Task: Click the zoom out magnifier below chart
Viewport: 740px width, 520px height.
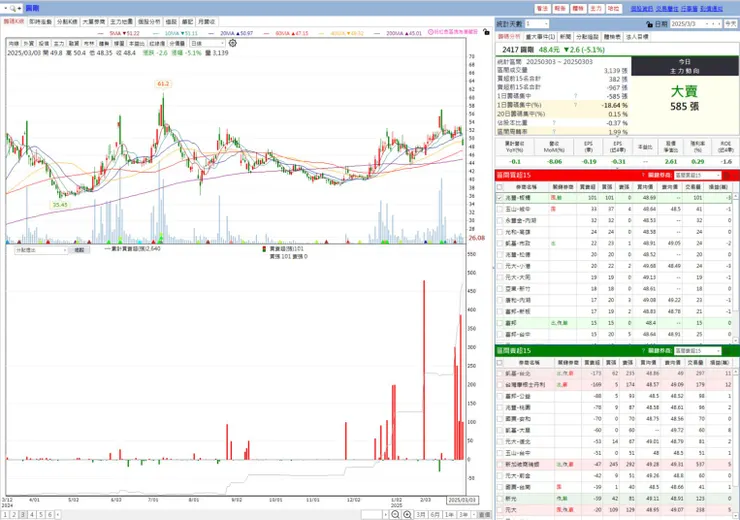Action: pyautogui.click(x=395, y=514)
